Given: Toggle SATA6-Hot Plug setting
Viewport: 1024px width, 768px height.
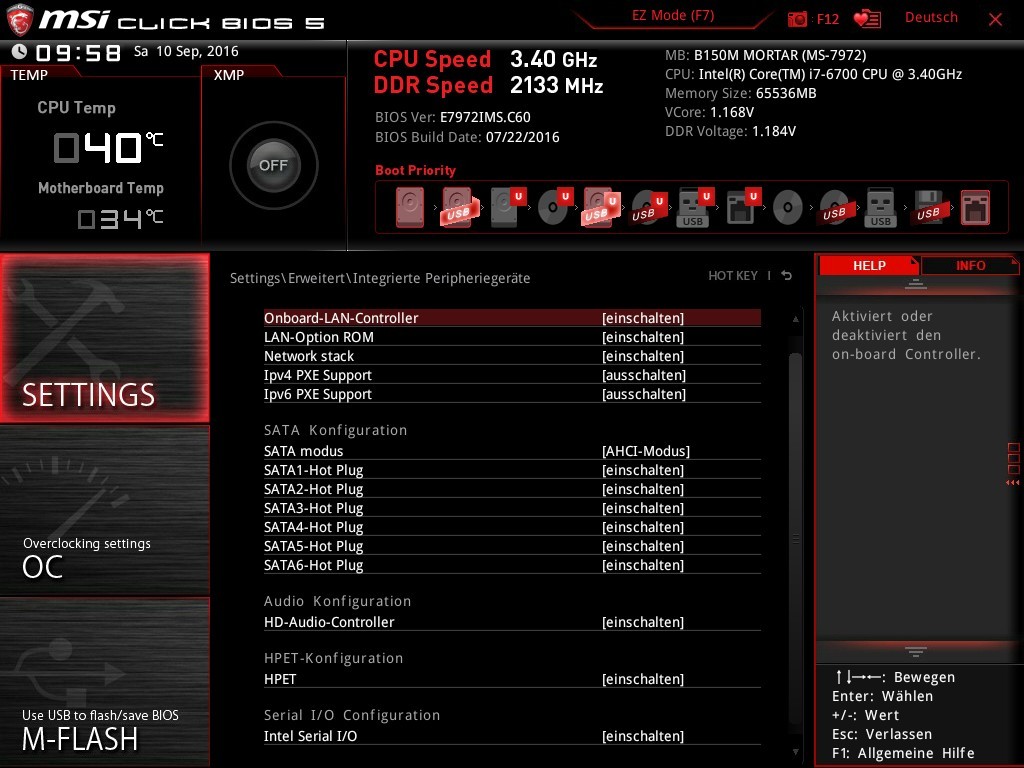Looking at the screenshot, I should (x=512, y=565).
